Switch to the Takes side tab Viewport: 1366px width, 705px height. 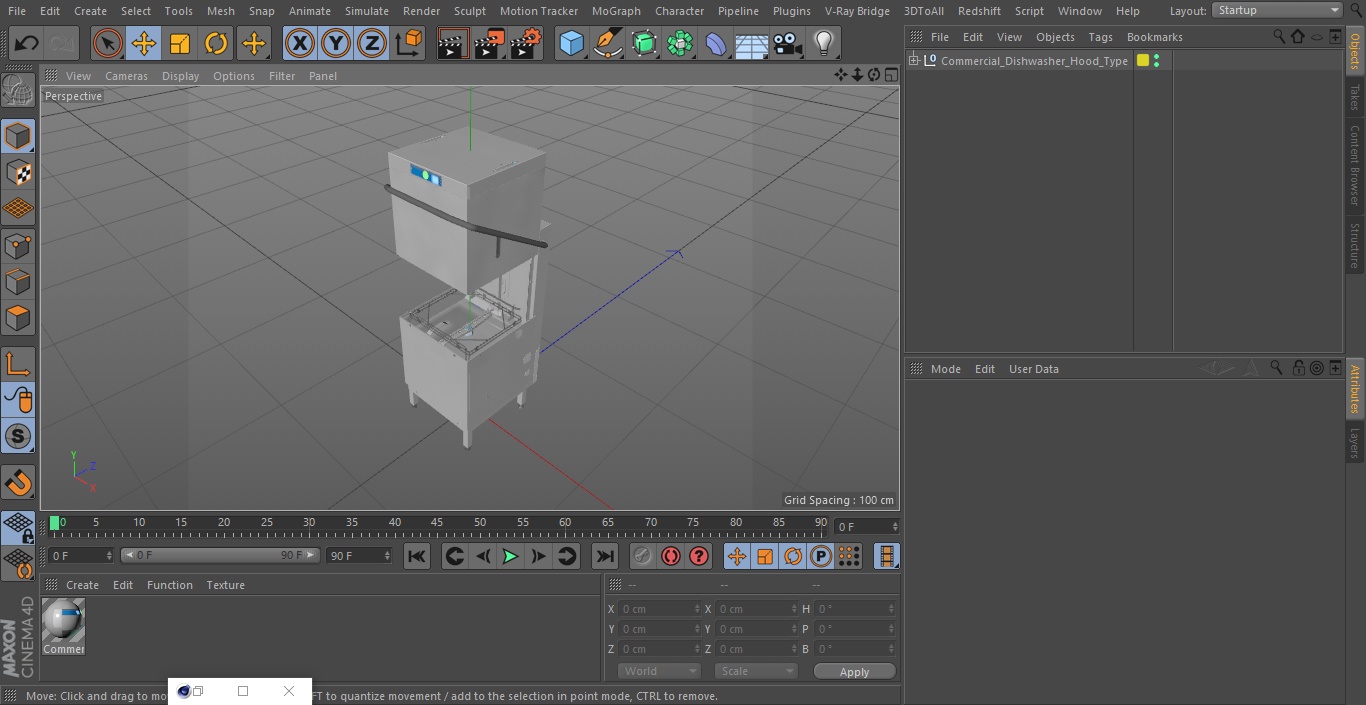(x=1355, y=97)
